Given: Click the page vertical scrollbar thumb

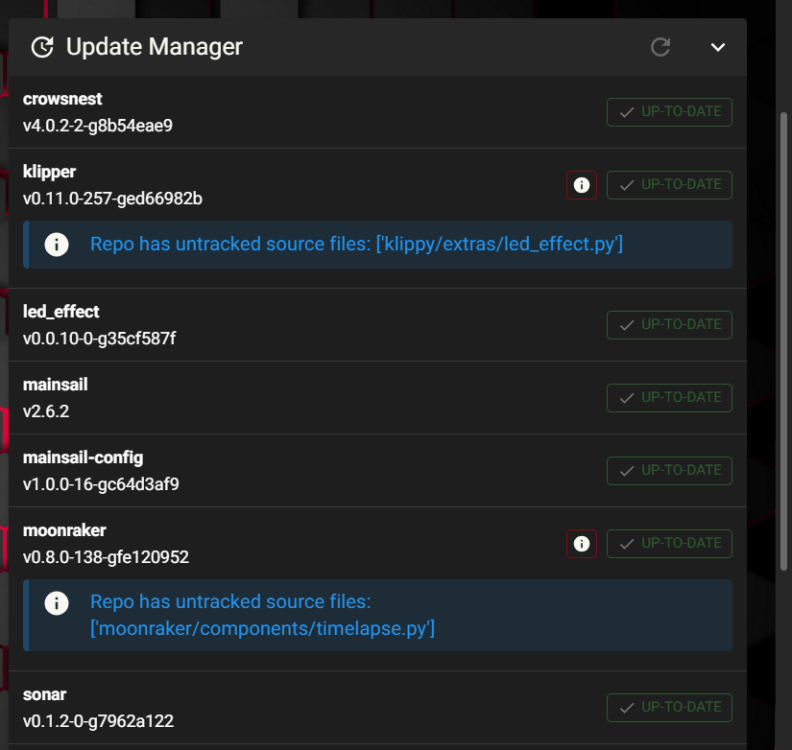Looking at the screenshot, I should [783, 341].
